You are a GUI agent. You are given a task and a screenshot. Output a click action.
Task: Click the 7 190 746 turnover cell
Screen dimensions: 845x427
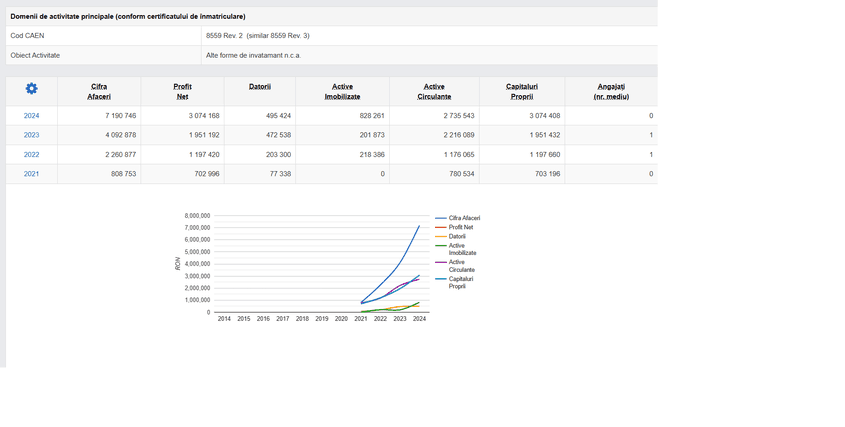tap(120, 116)
